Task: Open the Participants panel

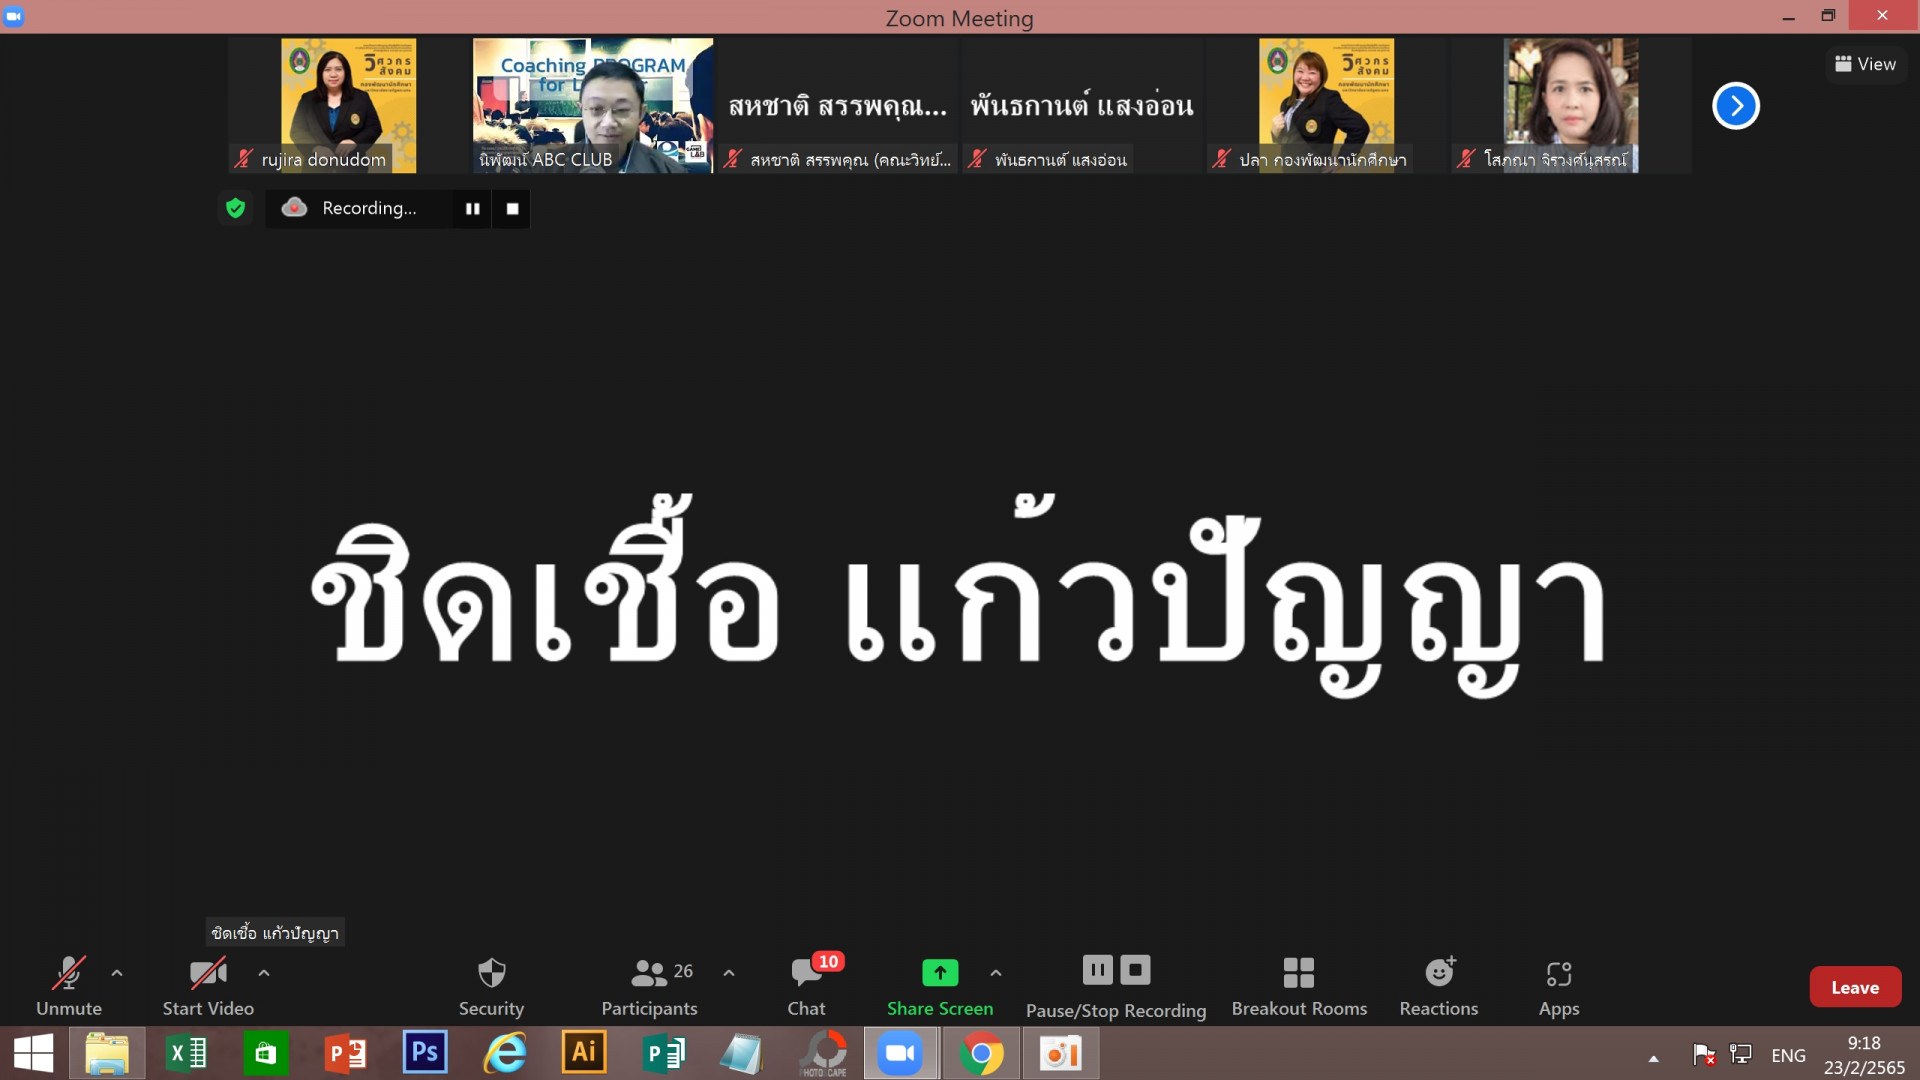Action: 650,986
